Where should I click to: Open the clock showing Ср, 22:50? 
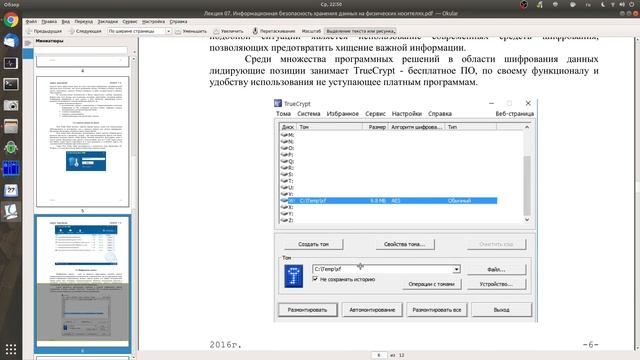coord(331,4)
